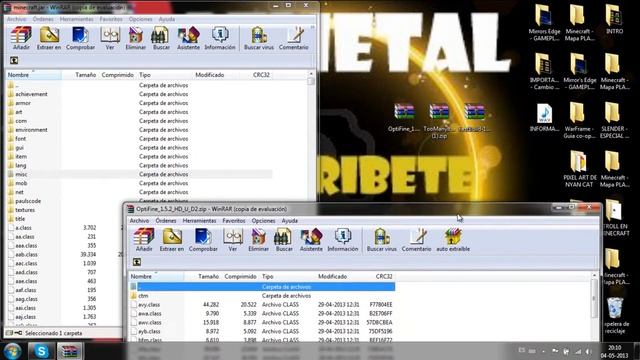Select the environment folder row

click(139, 130)
